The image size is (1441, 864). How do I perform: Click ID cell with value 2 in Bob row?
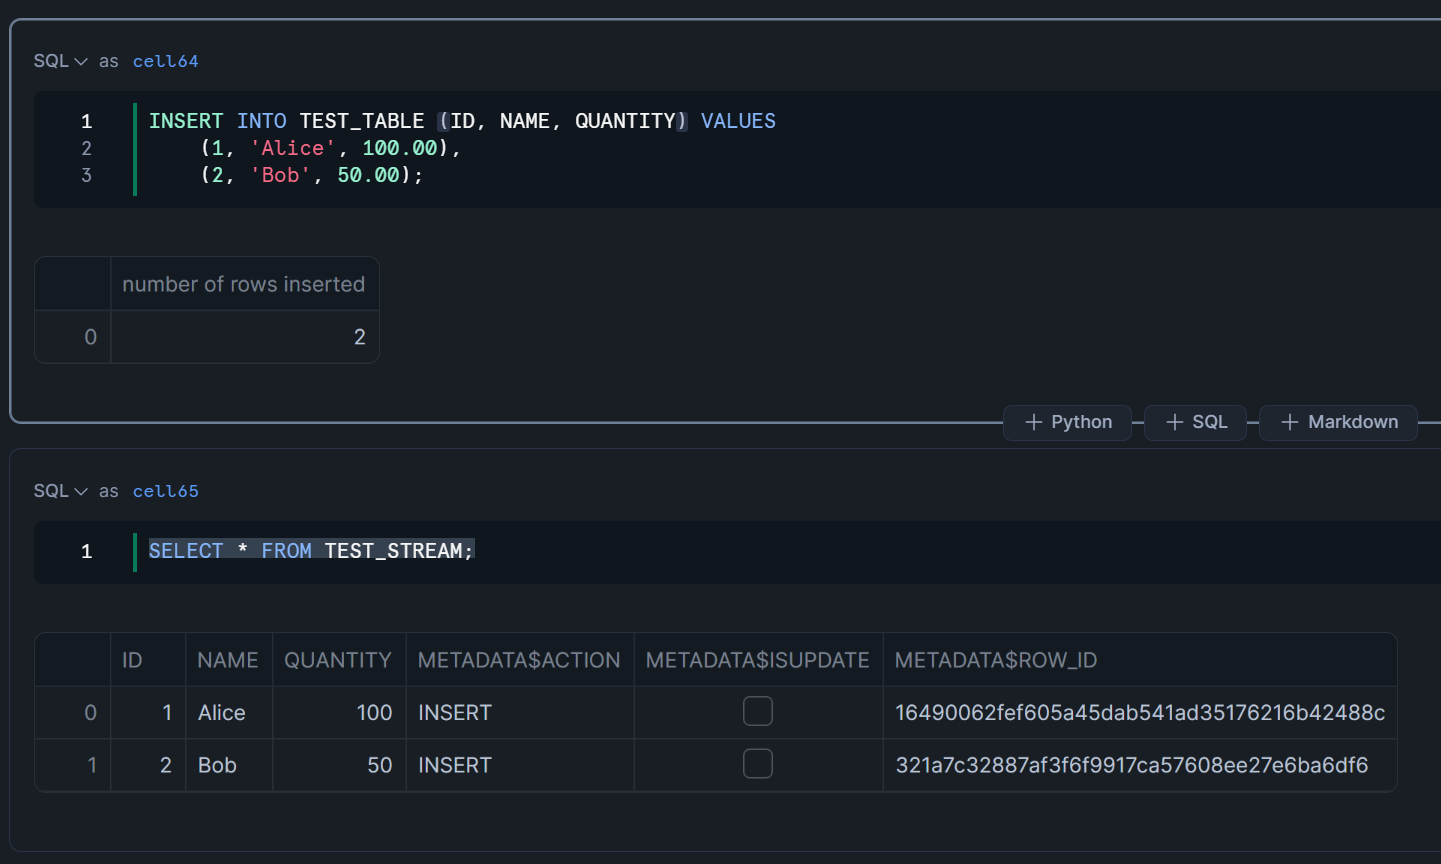(x=148, y=765)
